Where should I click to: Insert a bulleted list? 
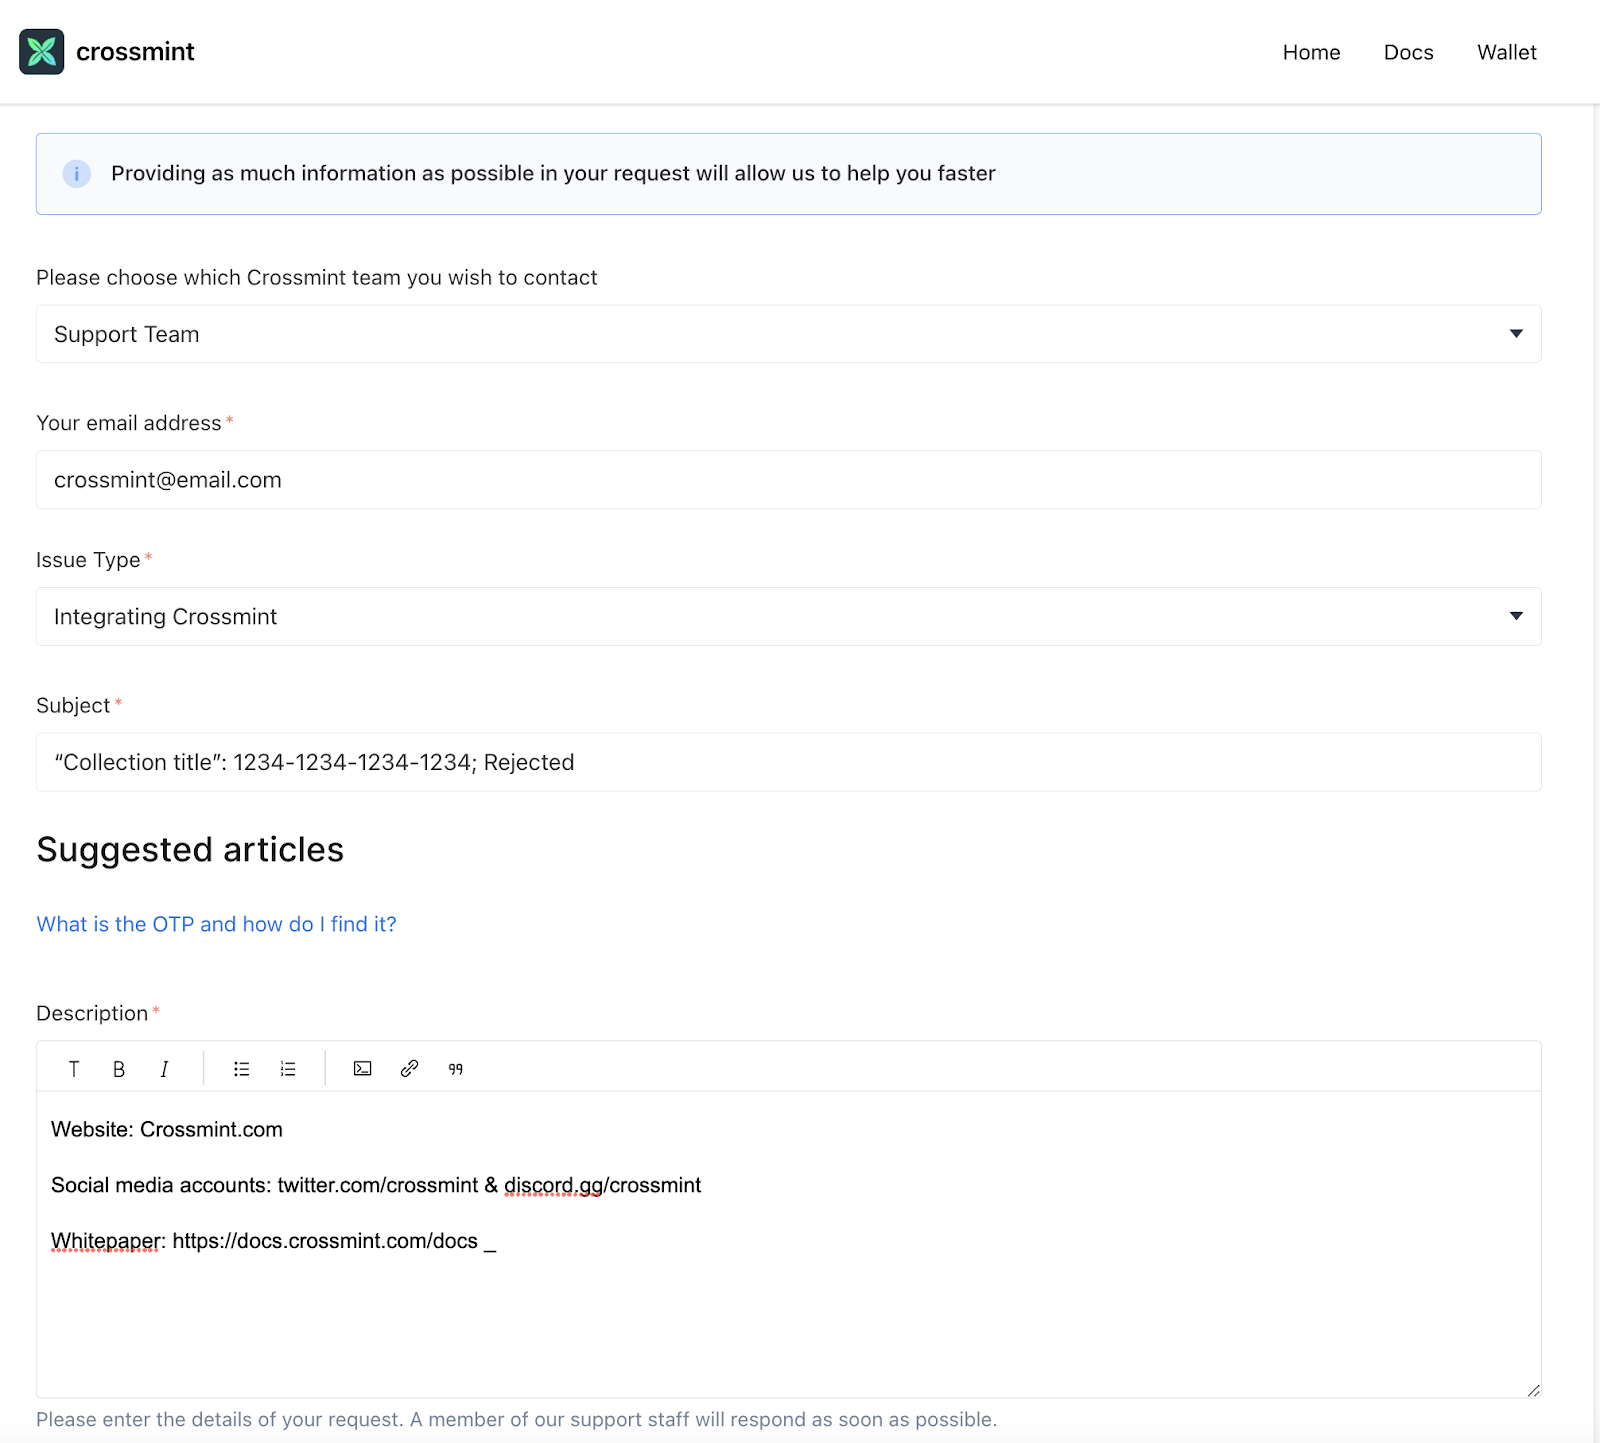[242, 1069]
